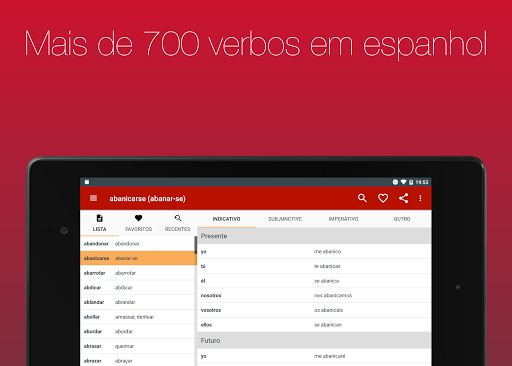Open the abrasar (queimar) entry

(x=138, y=346)
